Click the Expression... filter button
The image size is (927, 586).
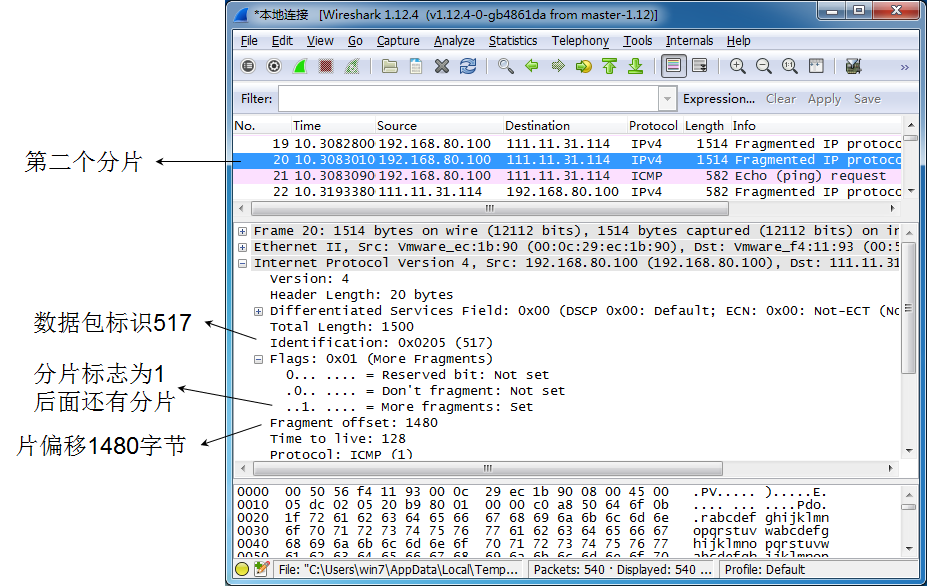click(719, 99)
